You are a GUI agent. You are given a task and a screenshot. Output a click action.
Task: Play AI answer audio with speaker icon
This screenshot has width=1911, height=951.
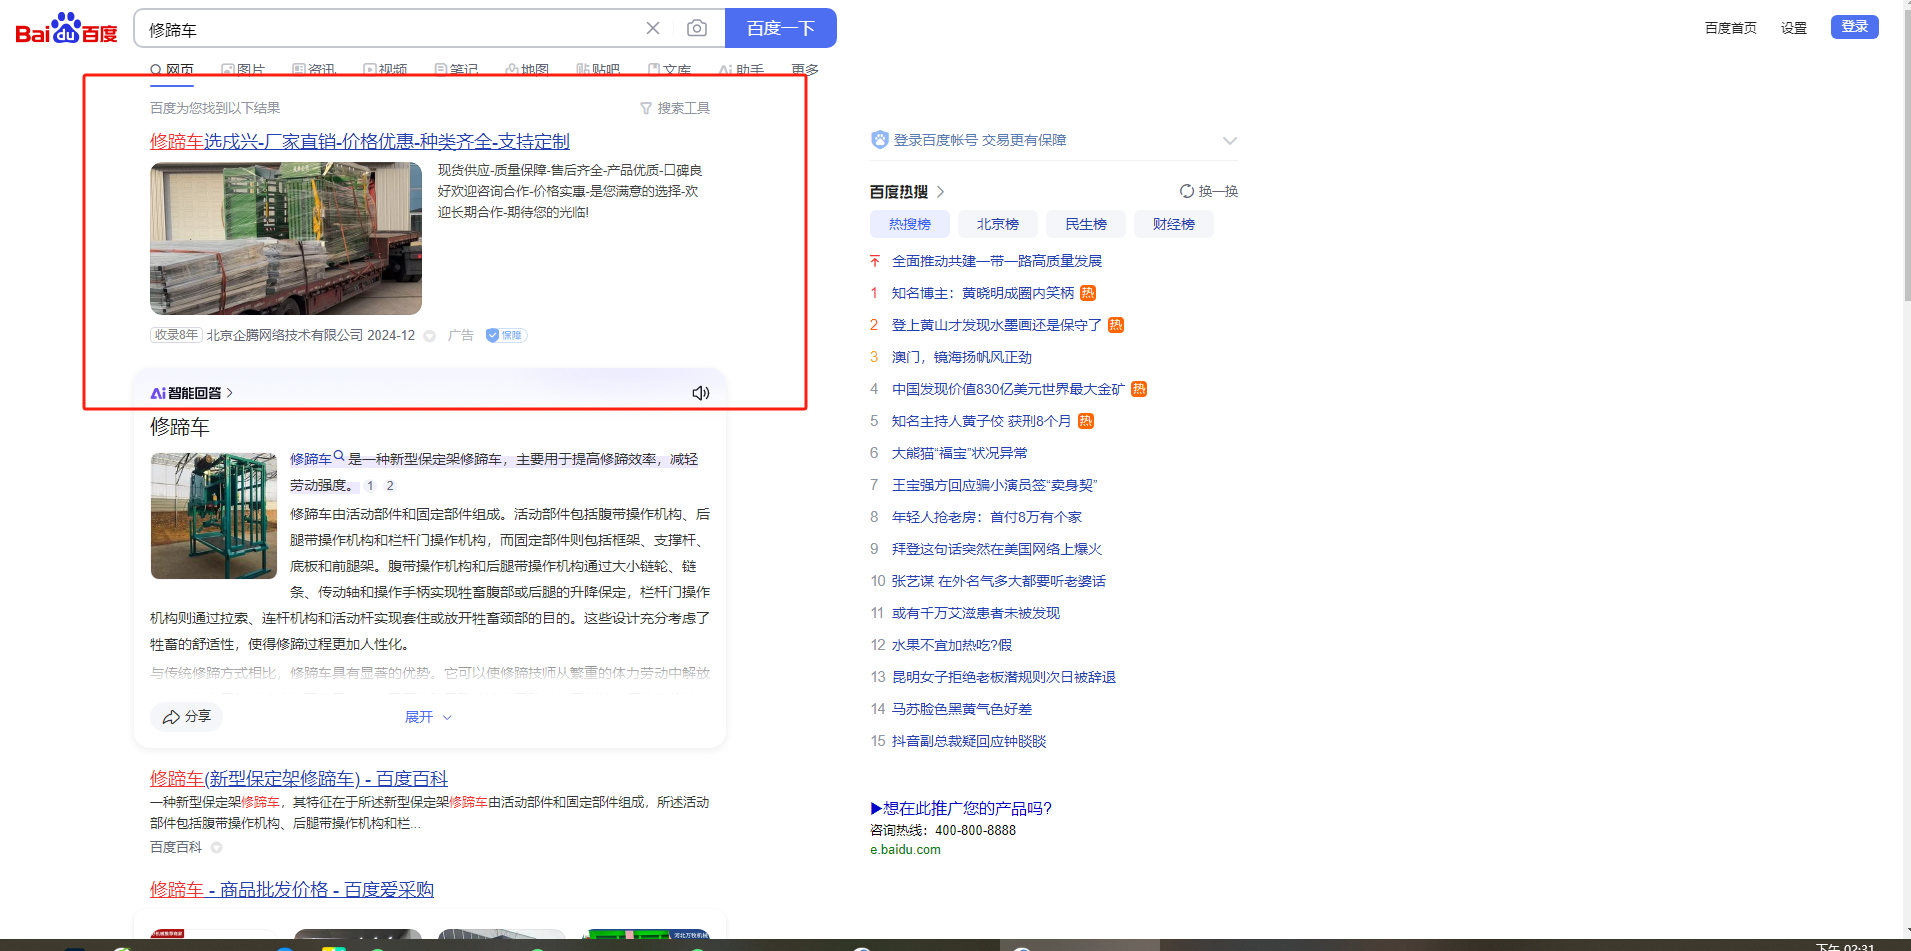[701, 393]
